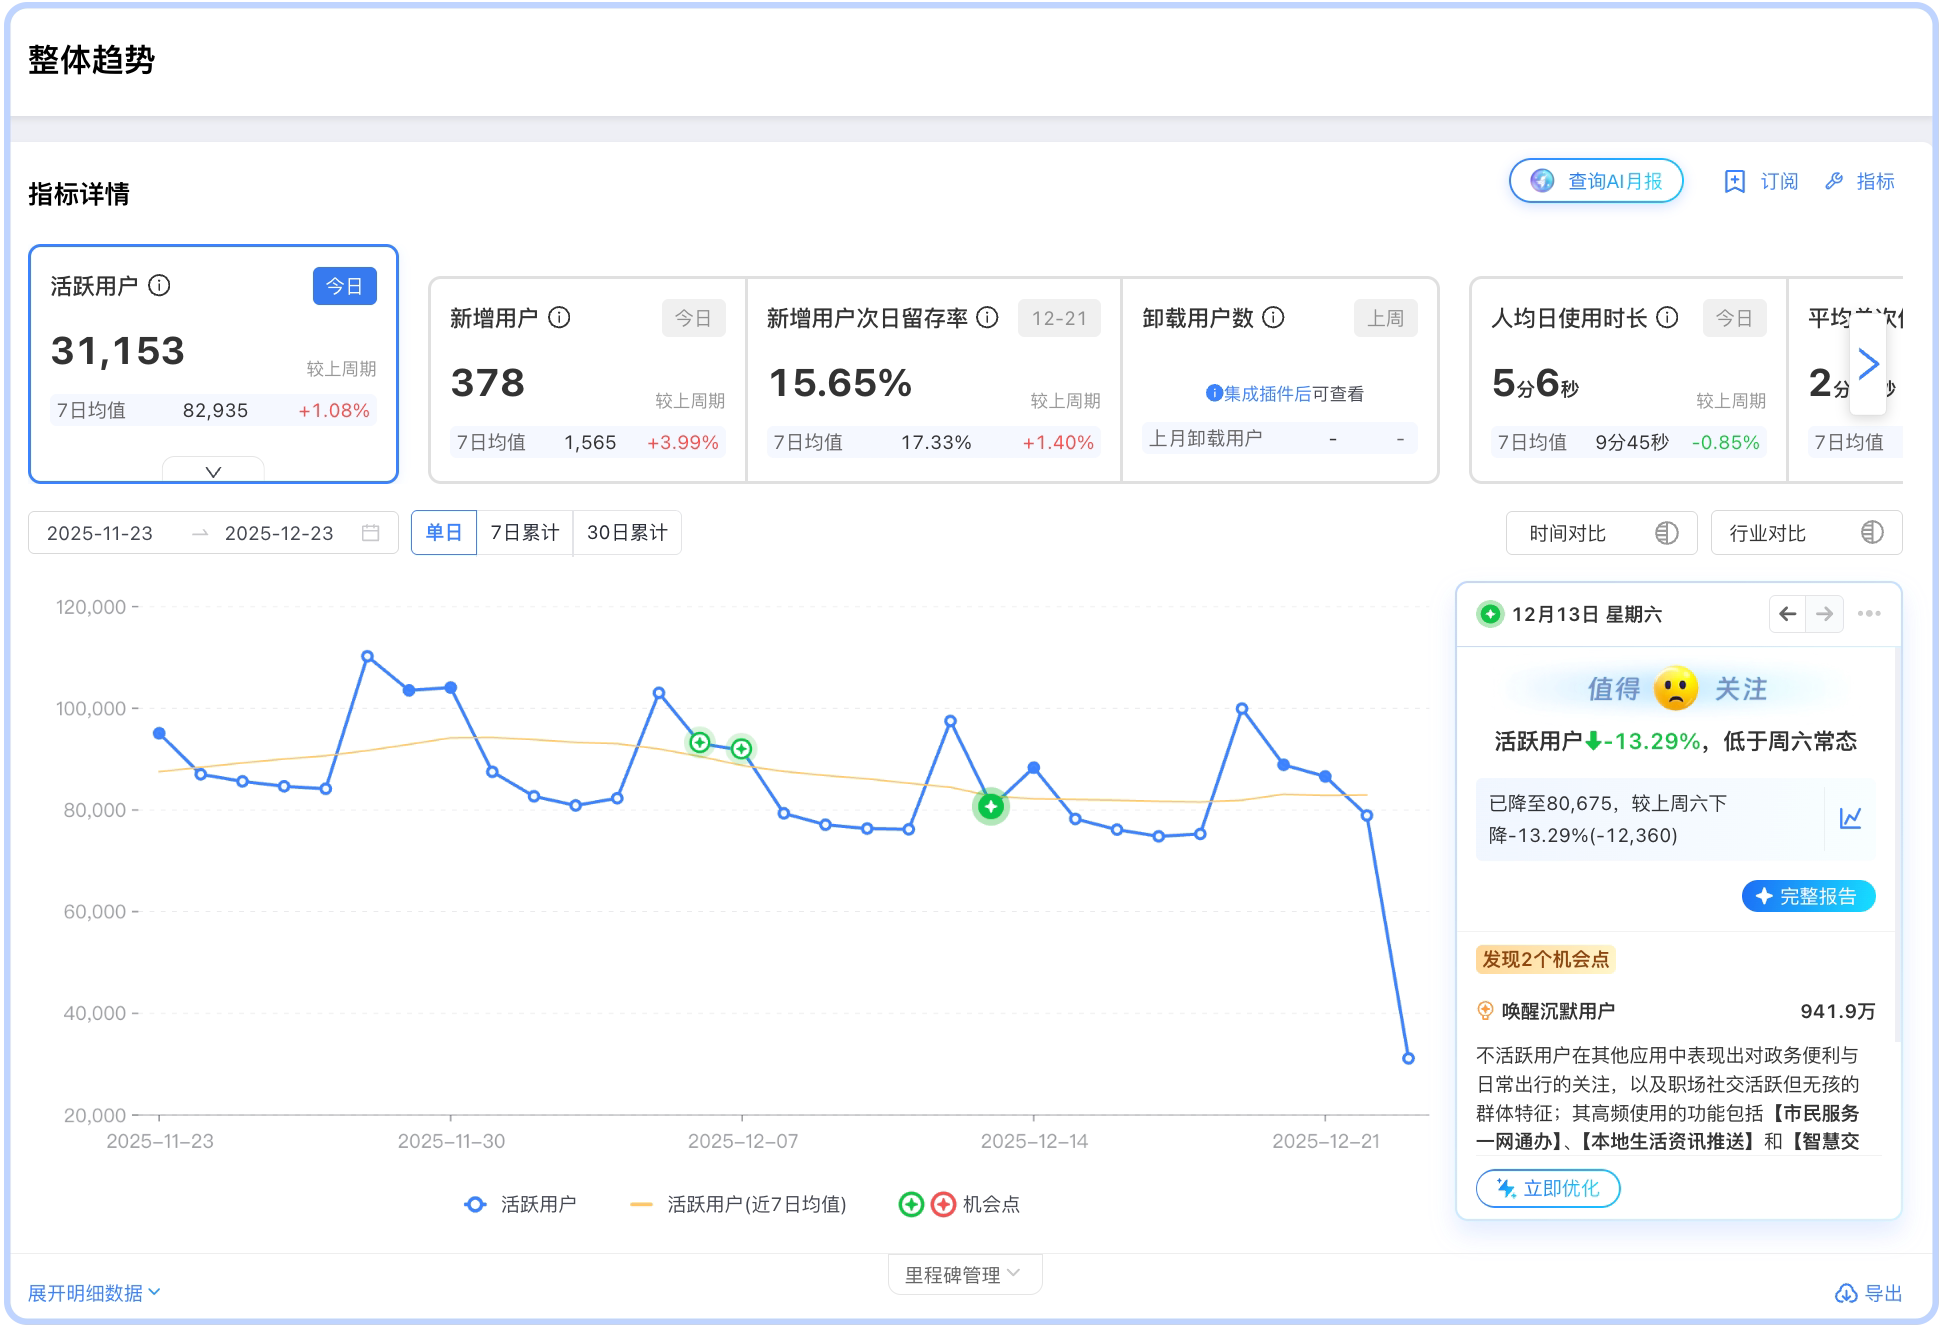This screenshot has height=1328, width=1940.
Task: Click the calendar icon in date range
Action: (x=371, y=533)
